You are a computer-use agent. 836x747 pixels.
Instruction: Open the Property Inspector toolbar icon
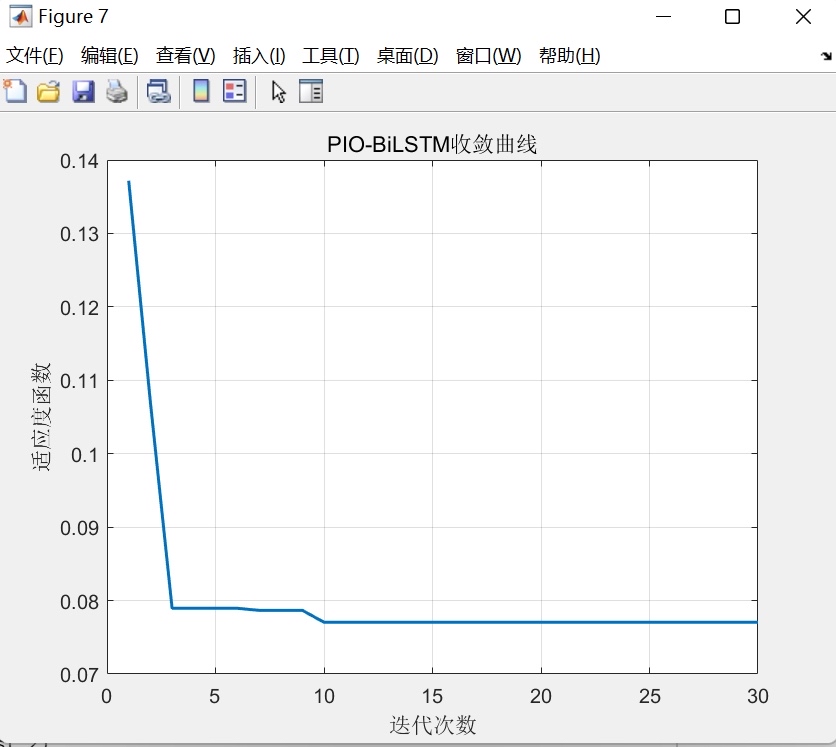tap(311, 91)
